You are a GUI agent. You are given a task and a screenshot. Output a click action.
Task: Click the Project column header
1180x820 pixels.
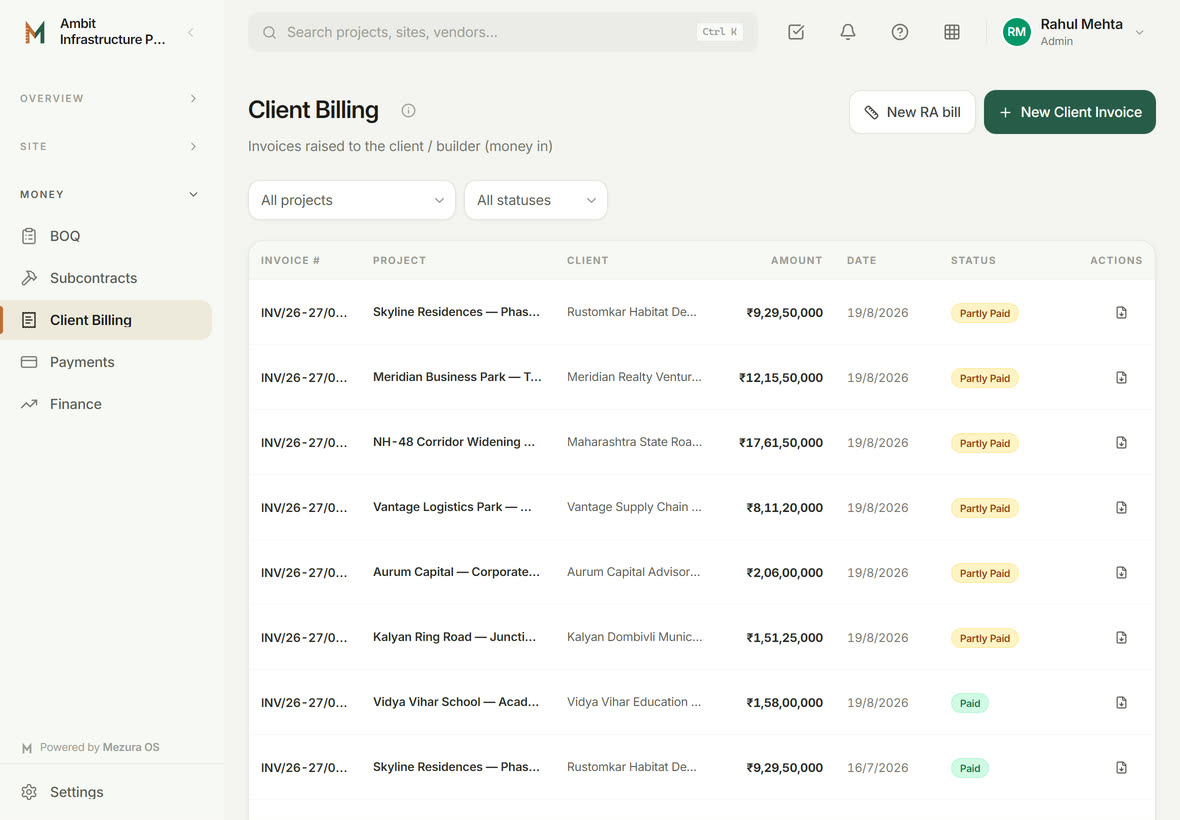(x=400, y=260)
